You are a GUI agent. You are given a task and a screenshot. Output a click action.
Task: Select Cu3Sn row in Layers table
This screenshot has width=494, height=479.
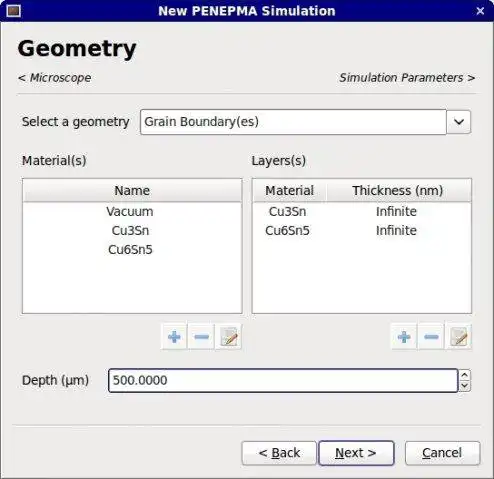click(x=362, y=212)
